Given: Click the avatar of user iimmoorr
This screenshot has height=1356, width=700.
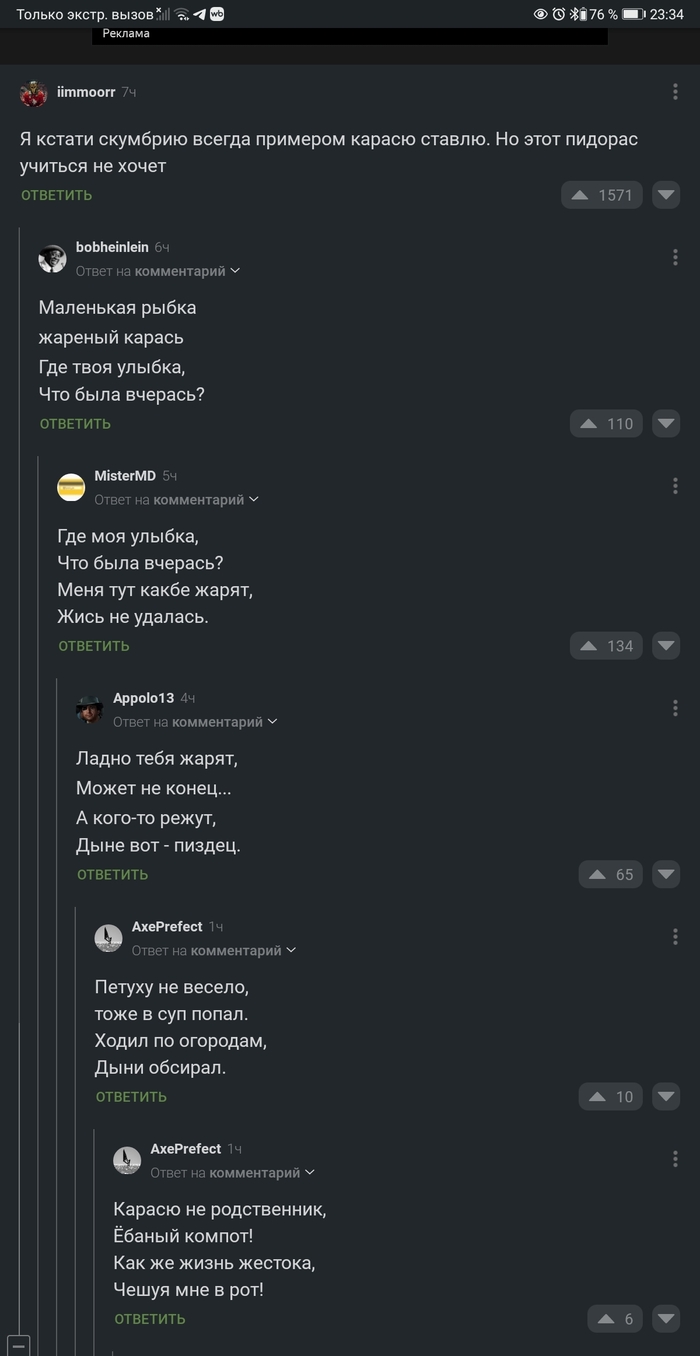Looking at the screenshot, I should click(x=33, y=91).
